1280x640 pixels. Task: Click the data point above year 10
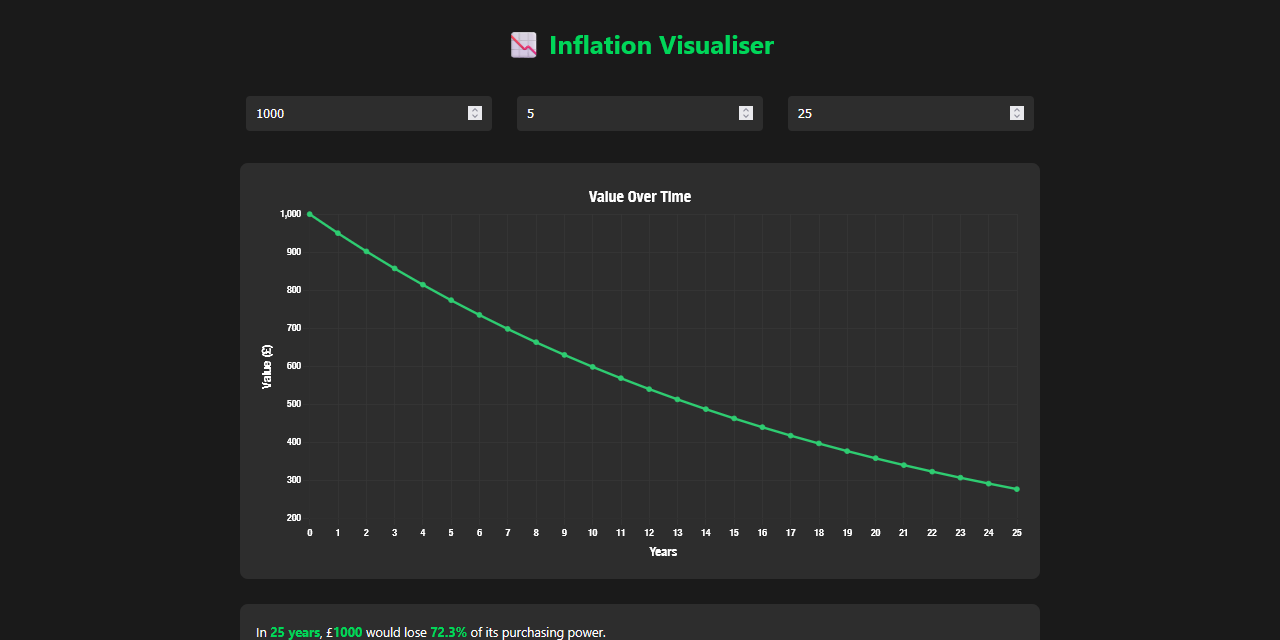592,366
